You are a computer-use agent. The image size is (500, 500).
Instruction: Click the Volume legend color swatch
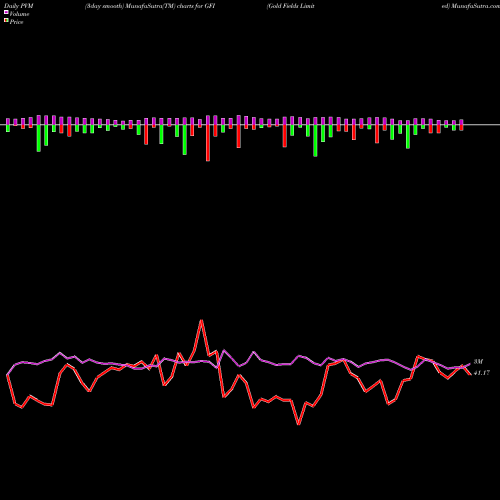[6, 12]
